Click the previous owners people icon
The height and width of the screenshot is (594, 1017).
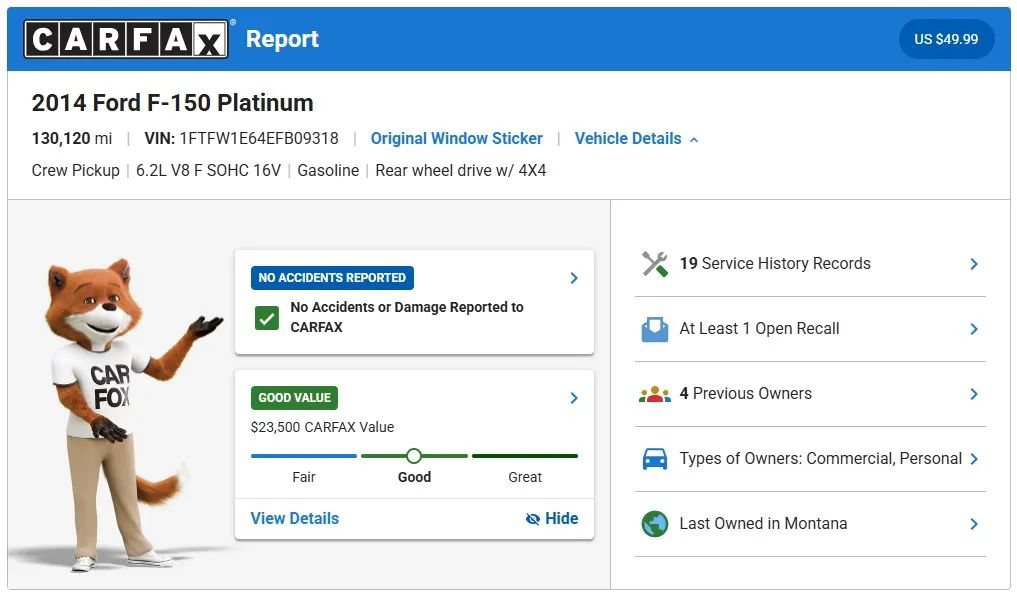click(654, 394)
